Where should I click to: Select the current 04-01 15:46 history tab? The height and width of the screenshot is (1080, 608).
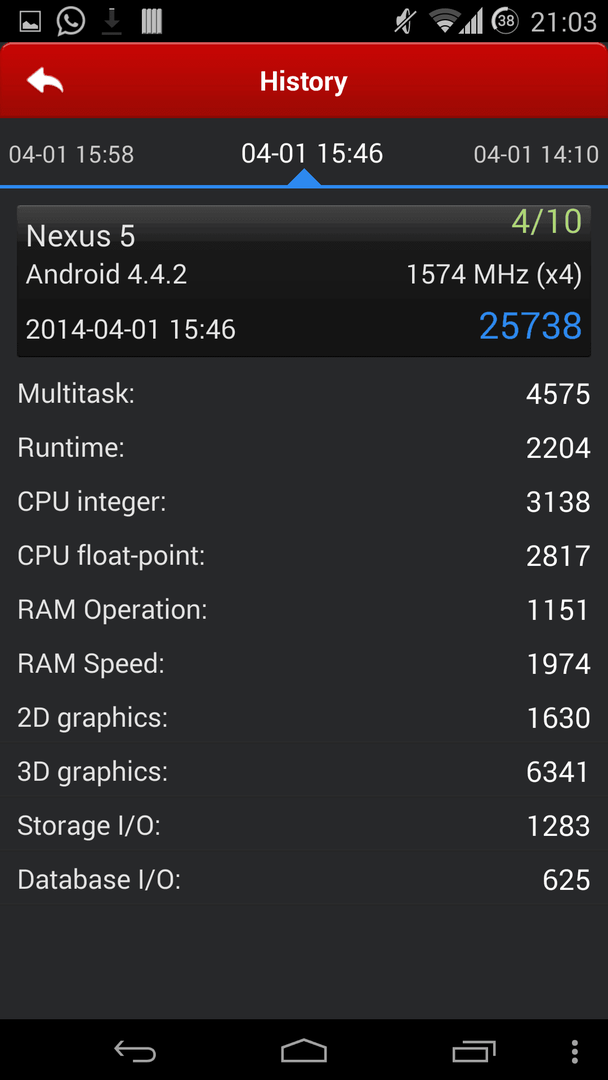tap(312, 153)
